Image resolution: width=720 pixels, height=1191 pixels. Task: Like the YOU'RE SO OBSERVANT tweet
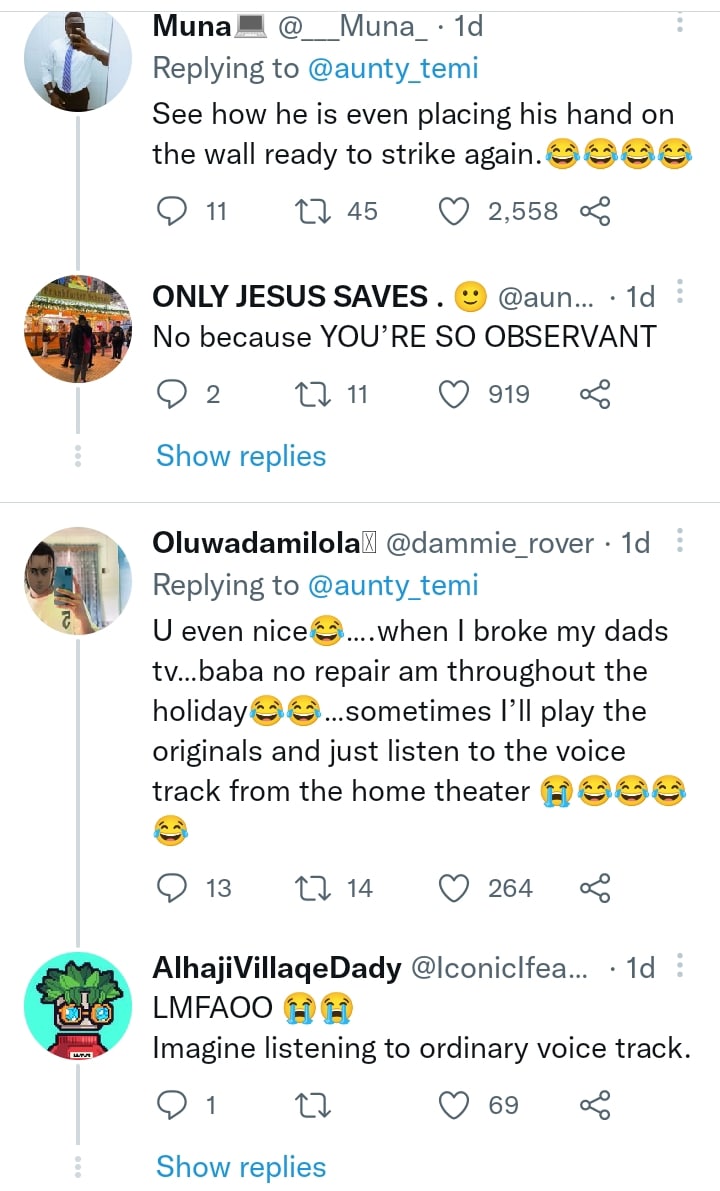(455, 395)
